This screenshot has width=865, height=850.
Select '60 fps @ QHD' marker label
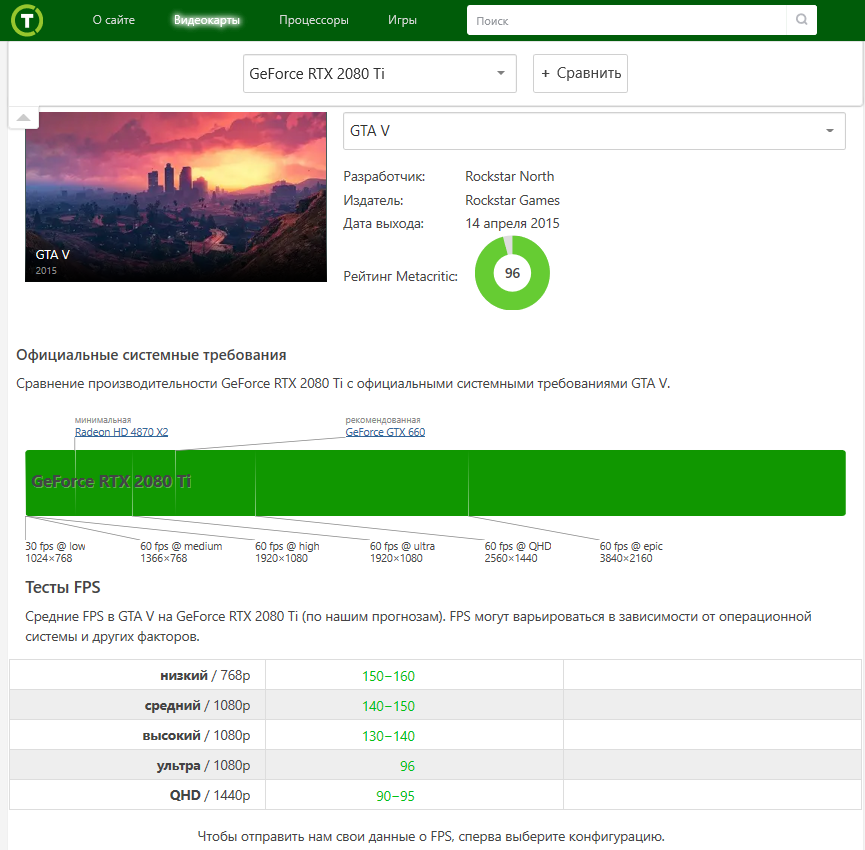[518, 552]
